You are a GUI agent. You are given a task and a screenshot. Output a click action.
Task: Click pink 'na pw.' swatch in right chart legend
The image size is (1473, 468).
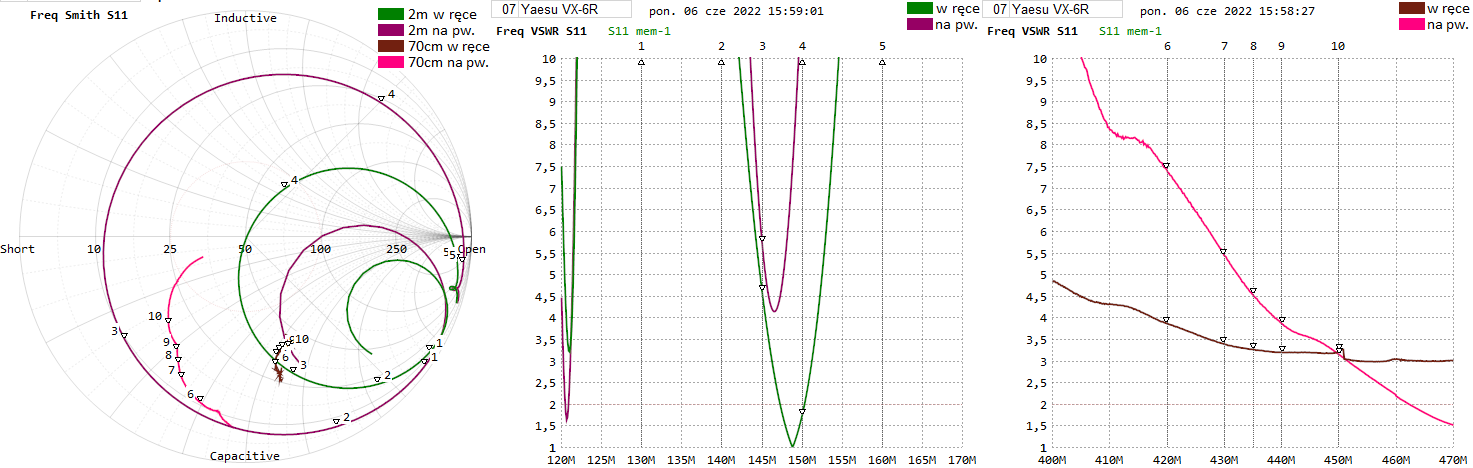coord(1410,24)
